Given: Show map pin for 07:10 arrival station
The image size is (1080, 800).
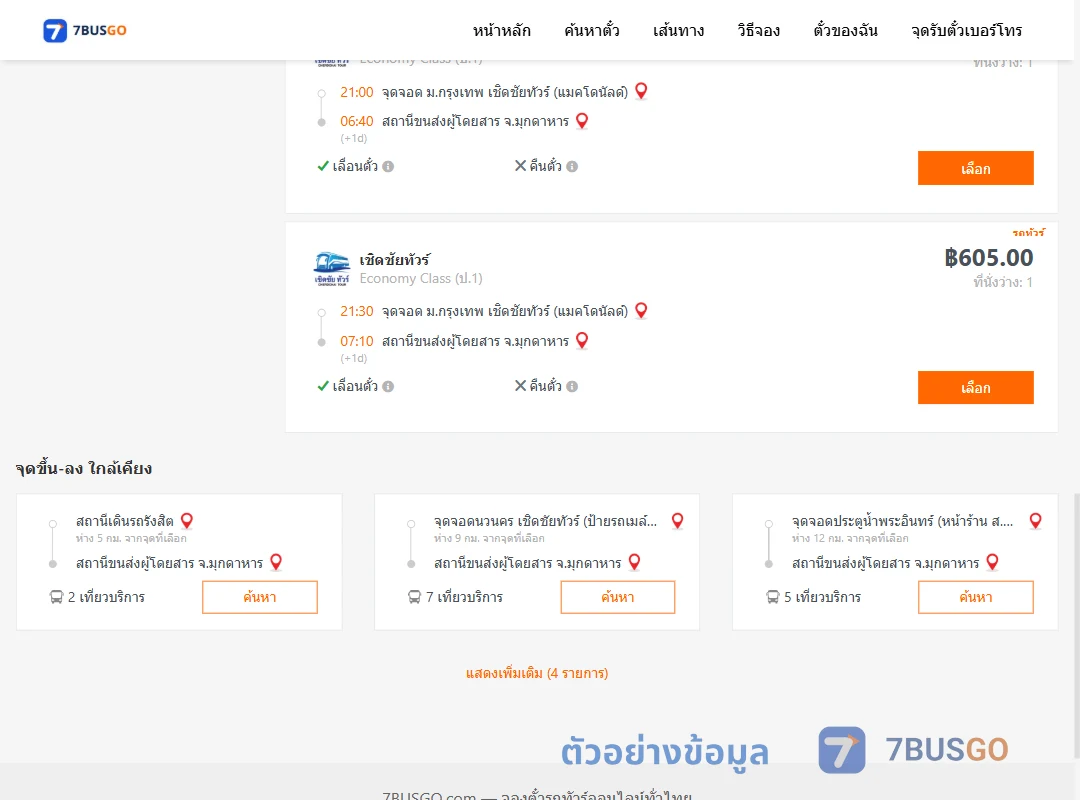Looking at the screenshot, I should pos(582,340).
